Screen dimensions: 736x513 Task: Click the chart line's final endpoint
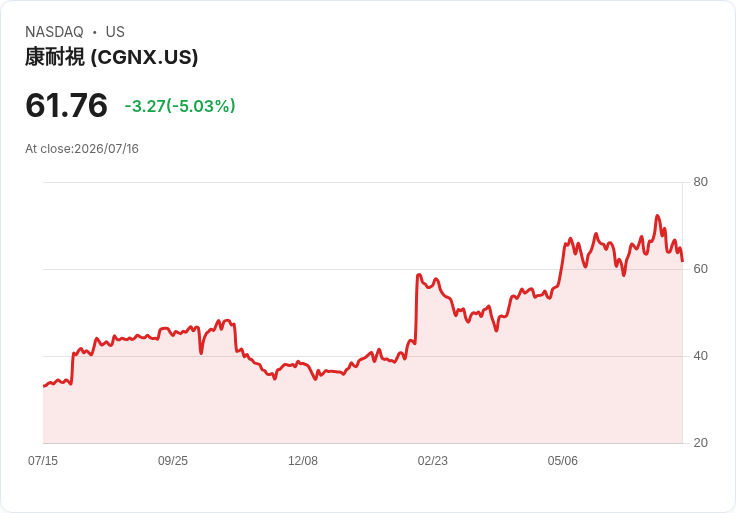point(682,261)
